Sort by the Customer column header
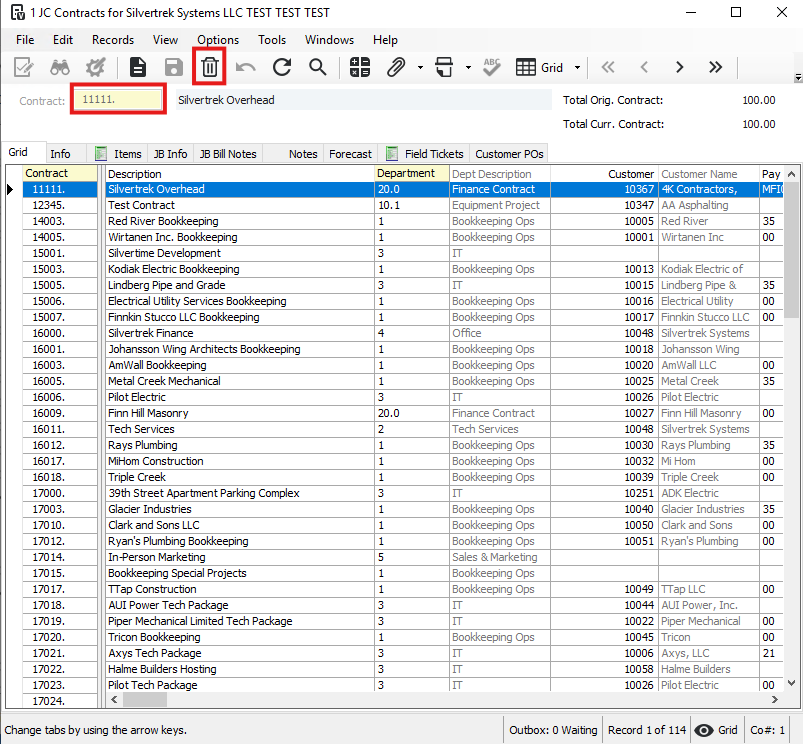Image resolution: width=803 pixels, height=744 pixels. tap(605, 174)
